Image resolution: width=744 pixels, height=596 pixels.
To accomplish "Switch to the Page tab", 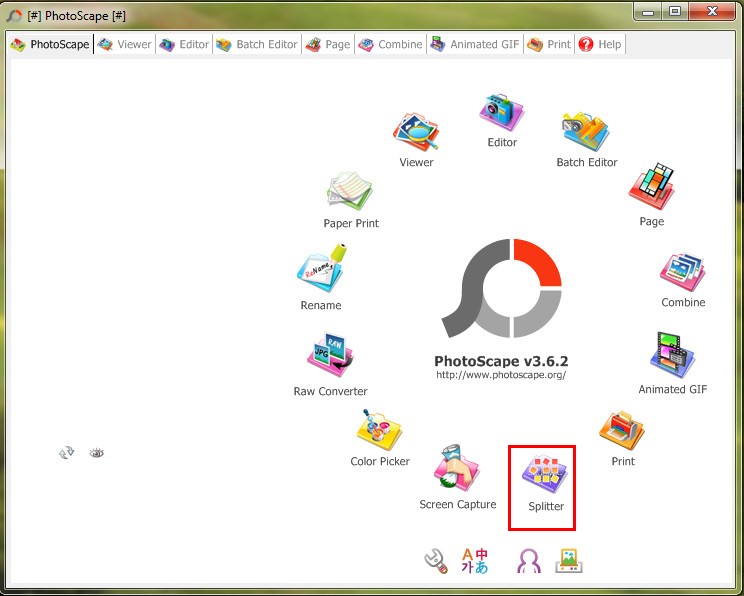I will 328,44.
